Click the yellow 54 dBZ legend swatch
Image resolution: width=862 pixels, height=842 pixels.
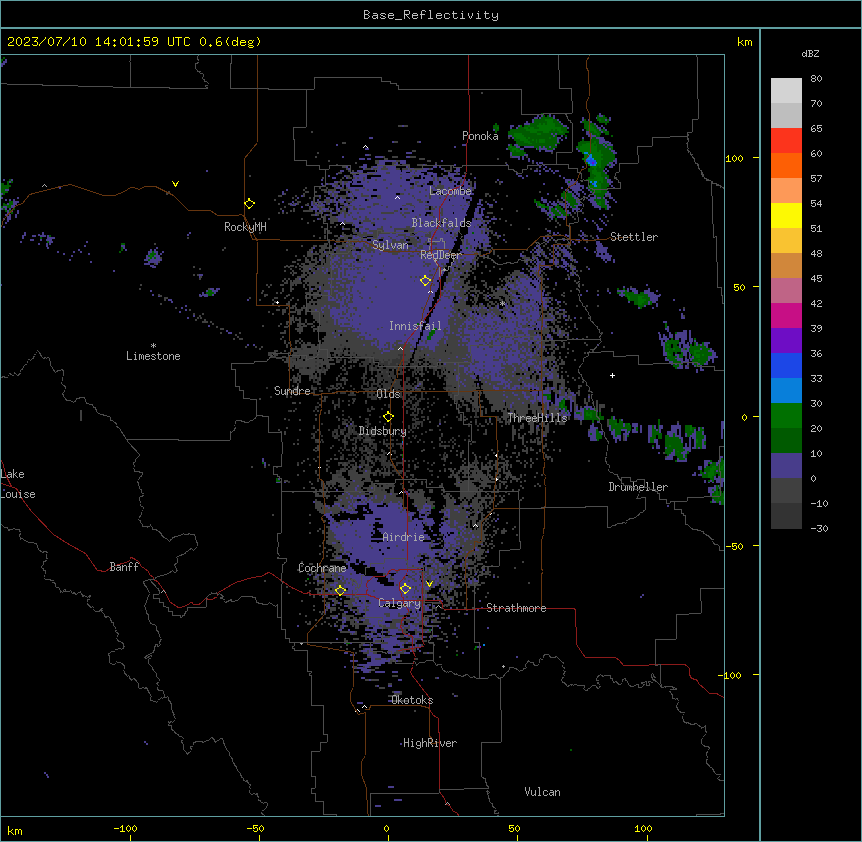click(786, 215)
